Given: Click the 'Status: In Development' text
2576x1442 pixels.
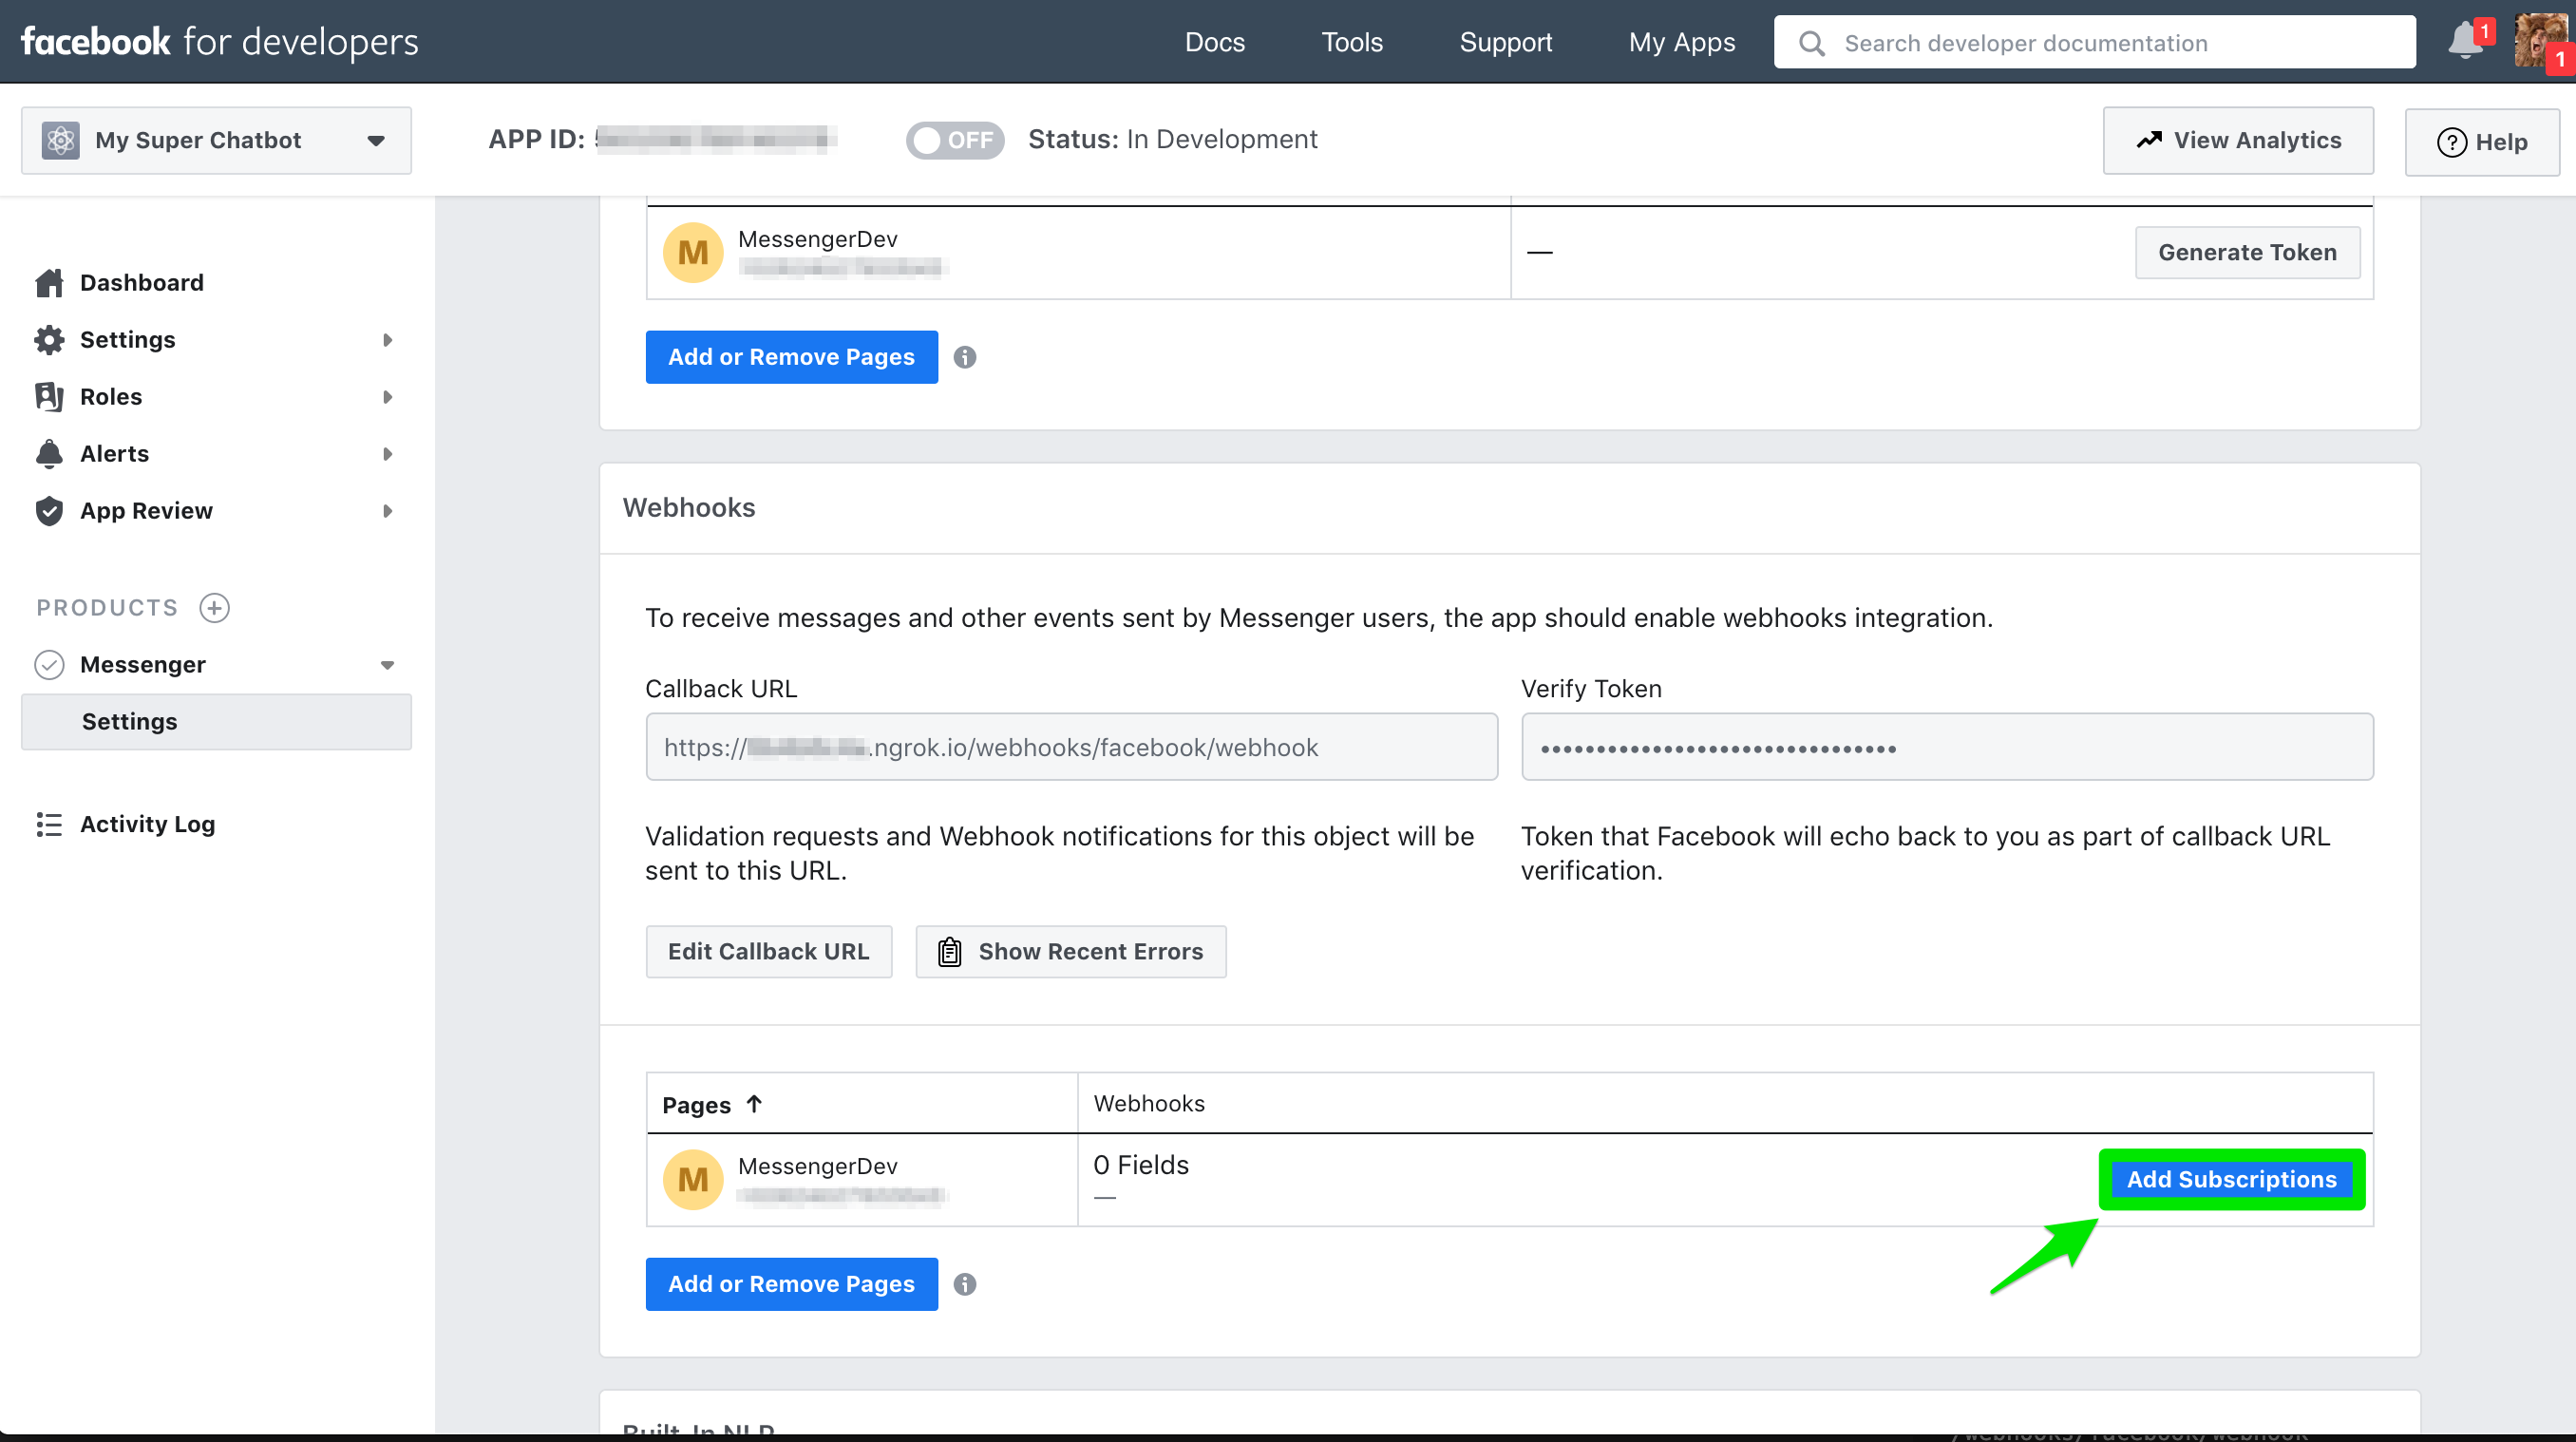Looking at the screenshot, I should pos(1172,139).
